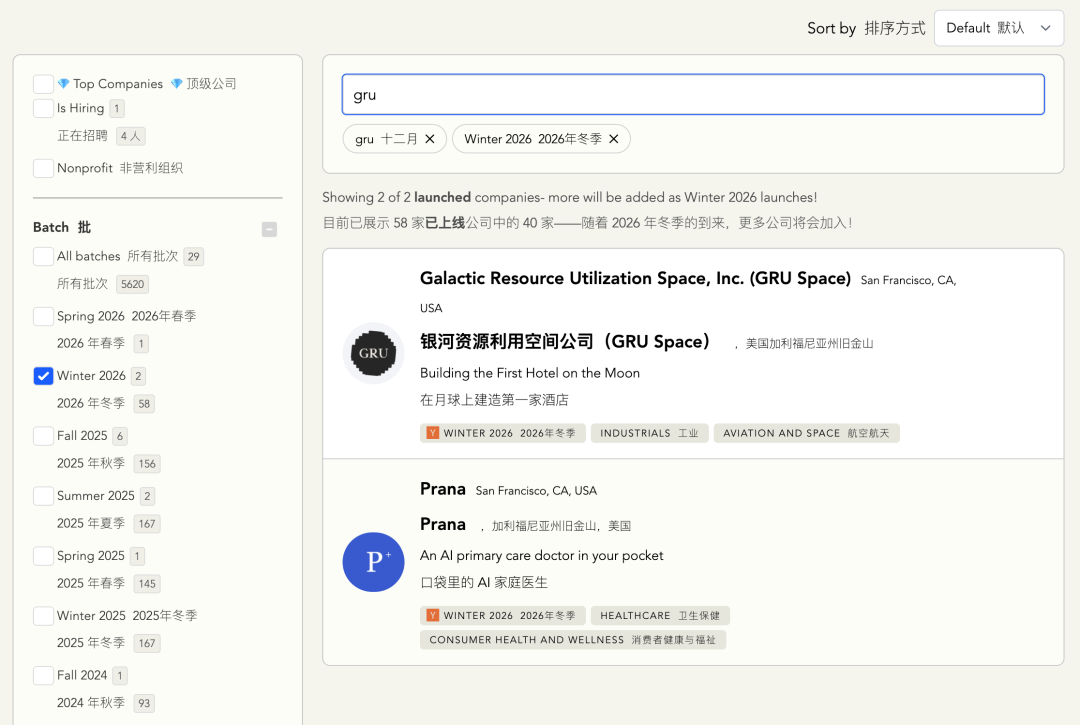
Task: Collapse the Batch section with the minus control
Action: 269,229
